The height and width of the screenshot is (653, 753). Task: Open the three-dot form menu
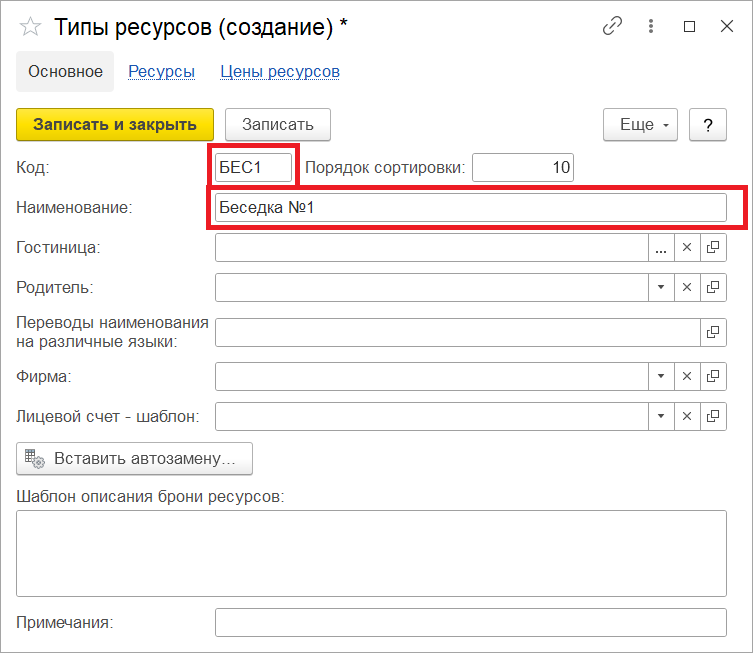pyautogui.click(x=651, y=26)
